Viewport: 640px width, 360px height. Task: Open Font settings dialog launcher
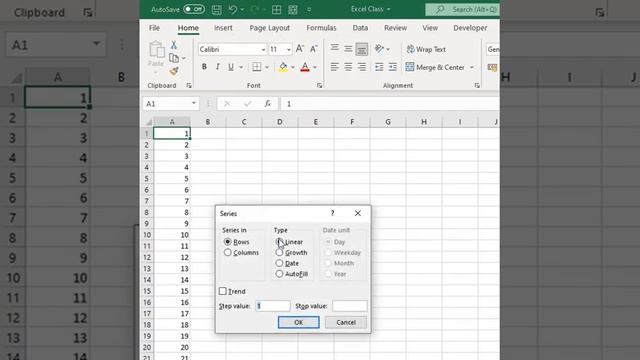[x=319, y=85]
